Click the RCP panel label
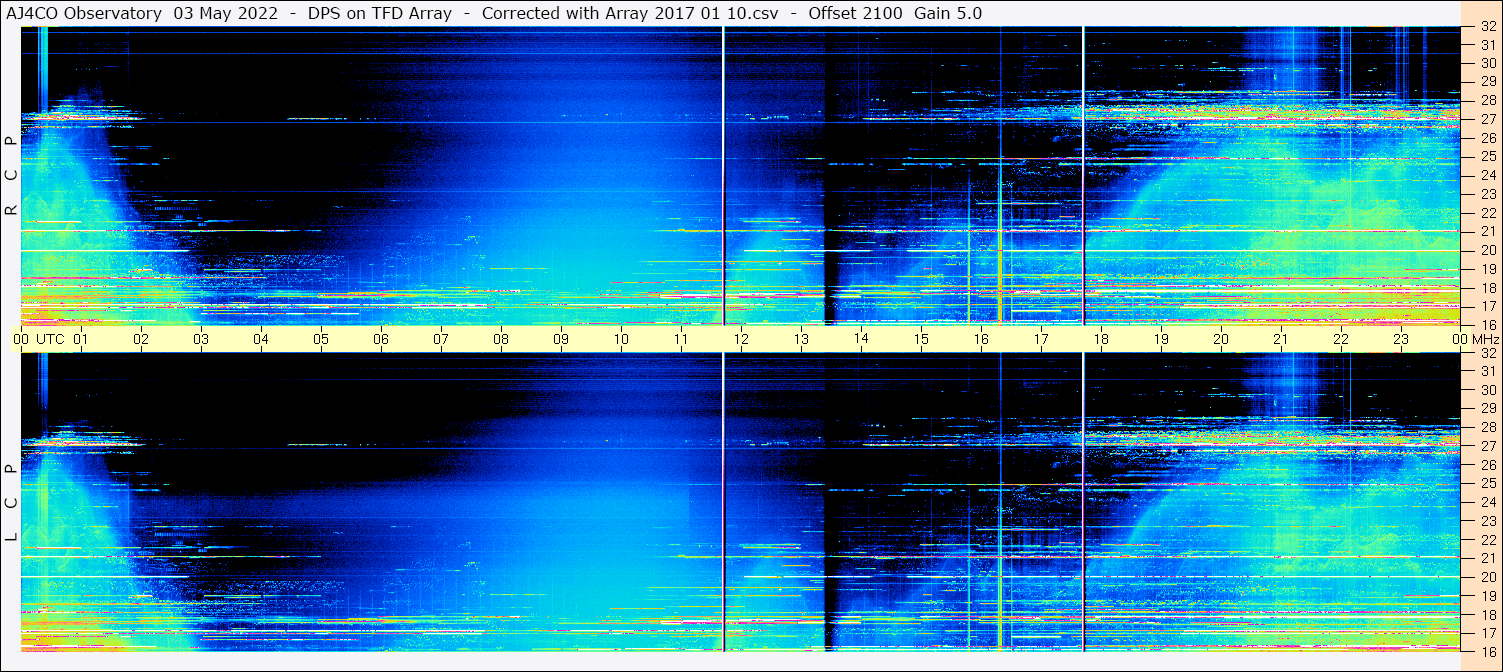Viewport: 1503px width, 672px height. click(x=11, y=176)
